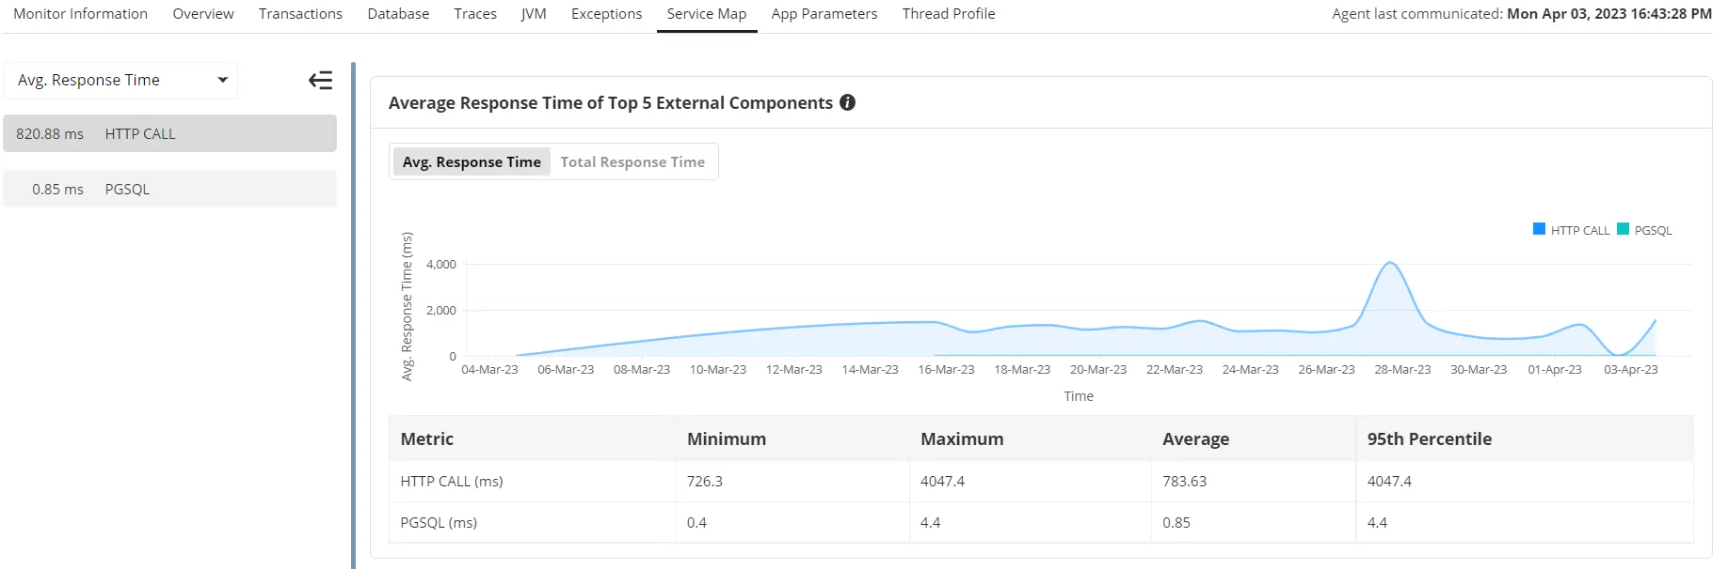The height and width of the screenshot is (569, 1728).
Task: Open the Monitor Information tab
Action: [x=80, y=14]
